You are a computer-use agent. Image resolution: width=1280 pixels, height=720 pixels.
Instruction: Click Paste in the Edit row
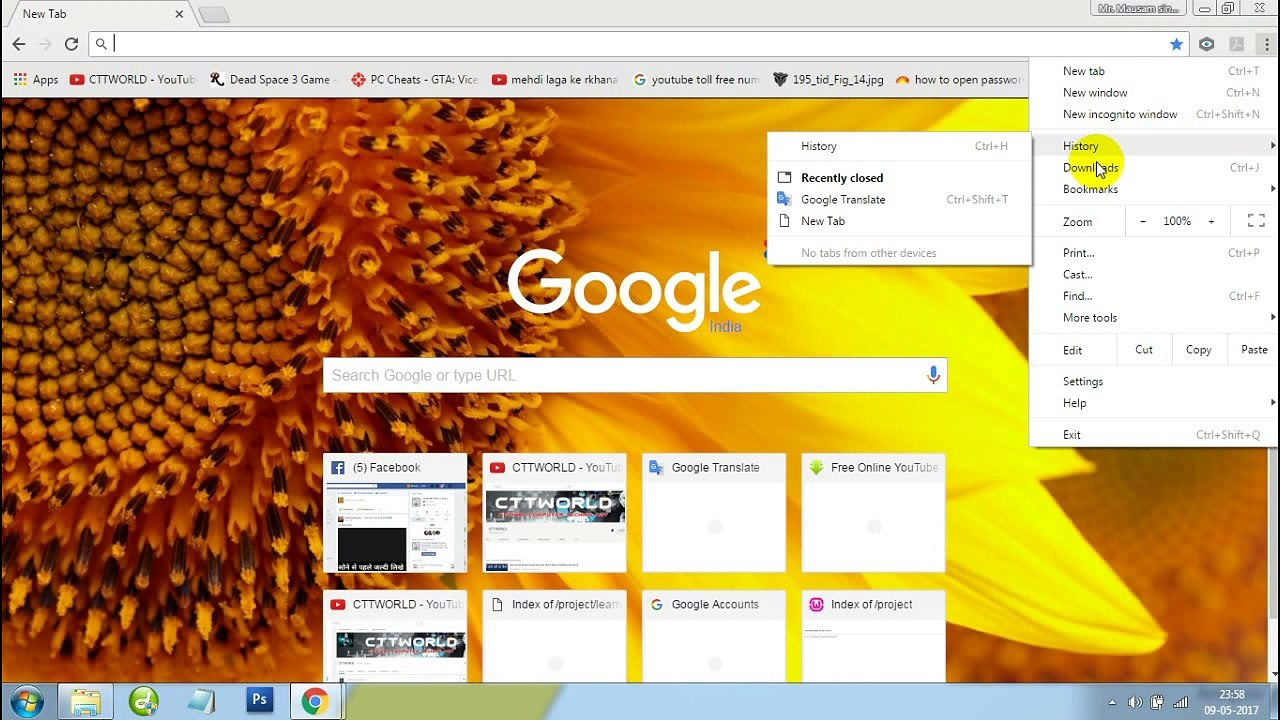(x=1254, y=350)
